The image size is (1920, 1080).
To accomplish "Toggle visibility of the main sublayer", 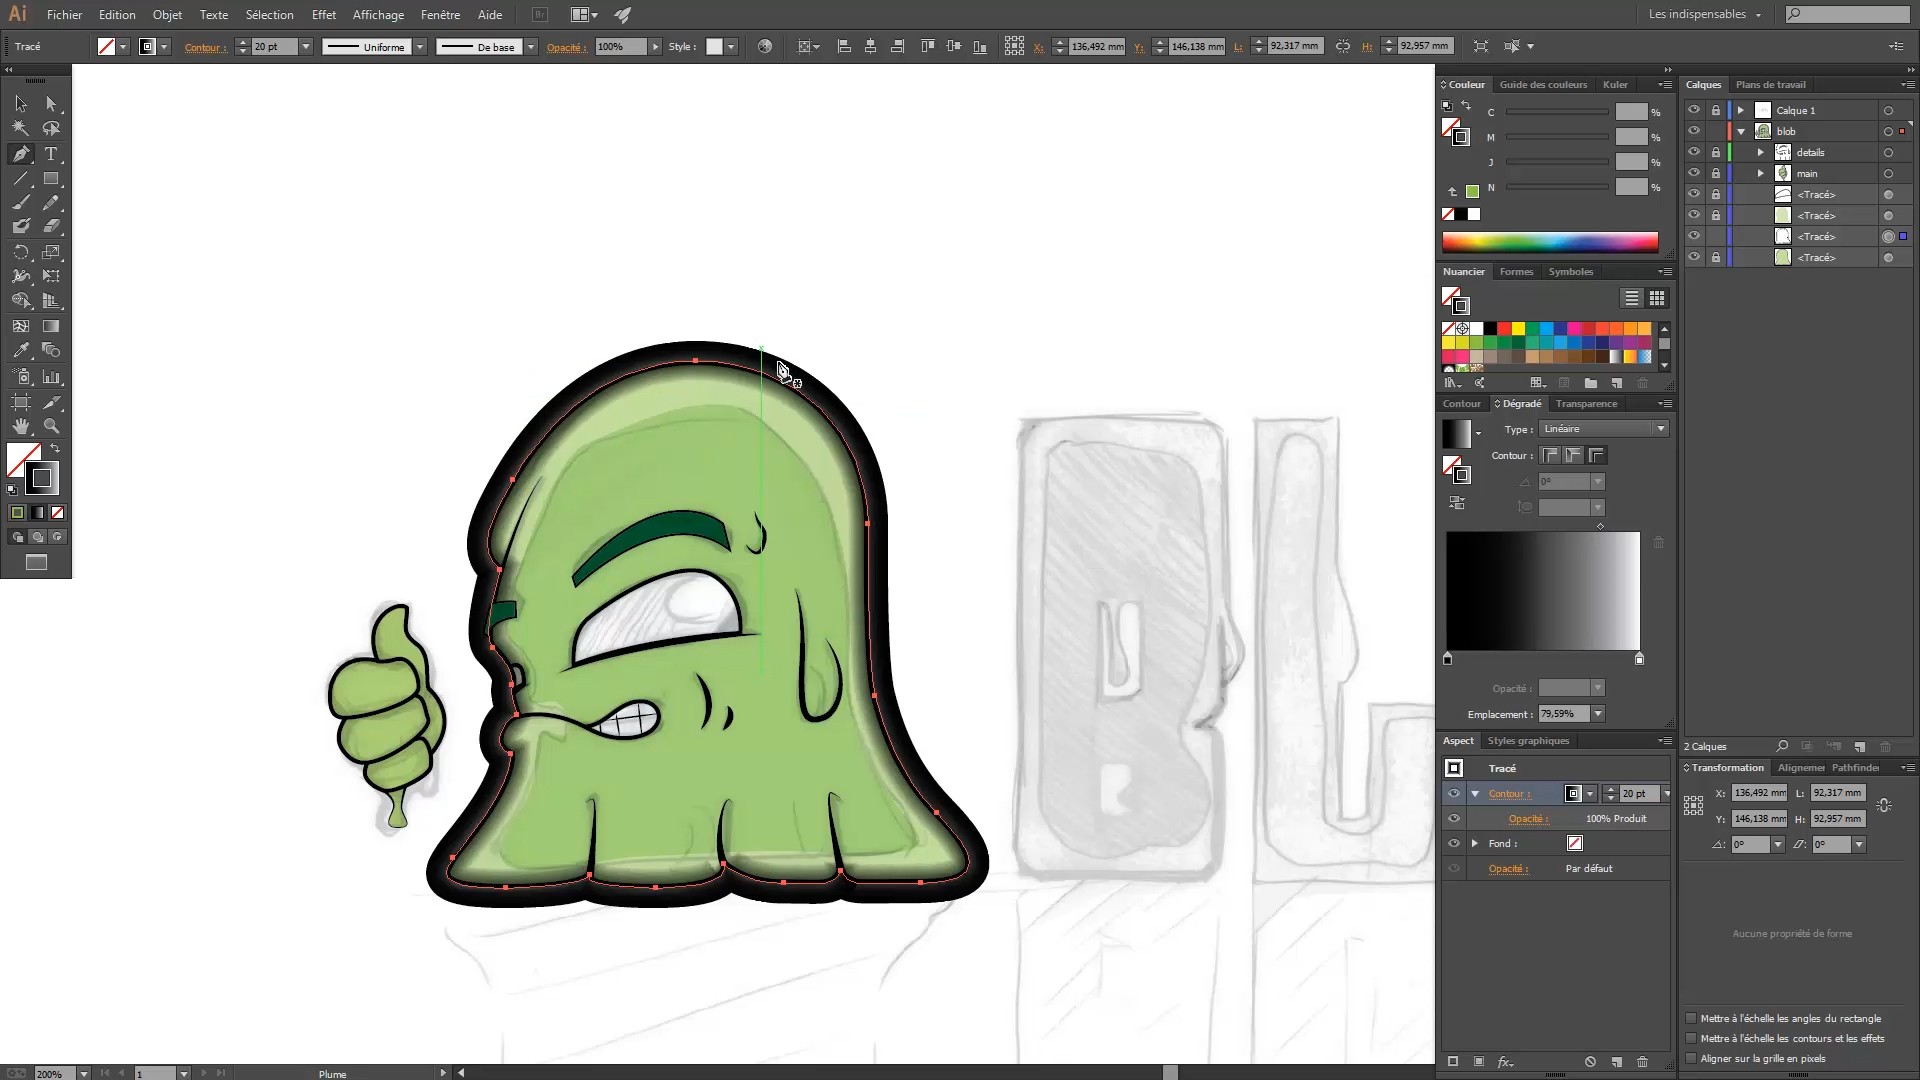I will point(1694,174).
